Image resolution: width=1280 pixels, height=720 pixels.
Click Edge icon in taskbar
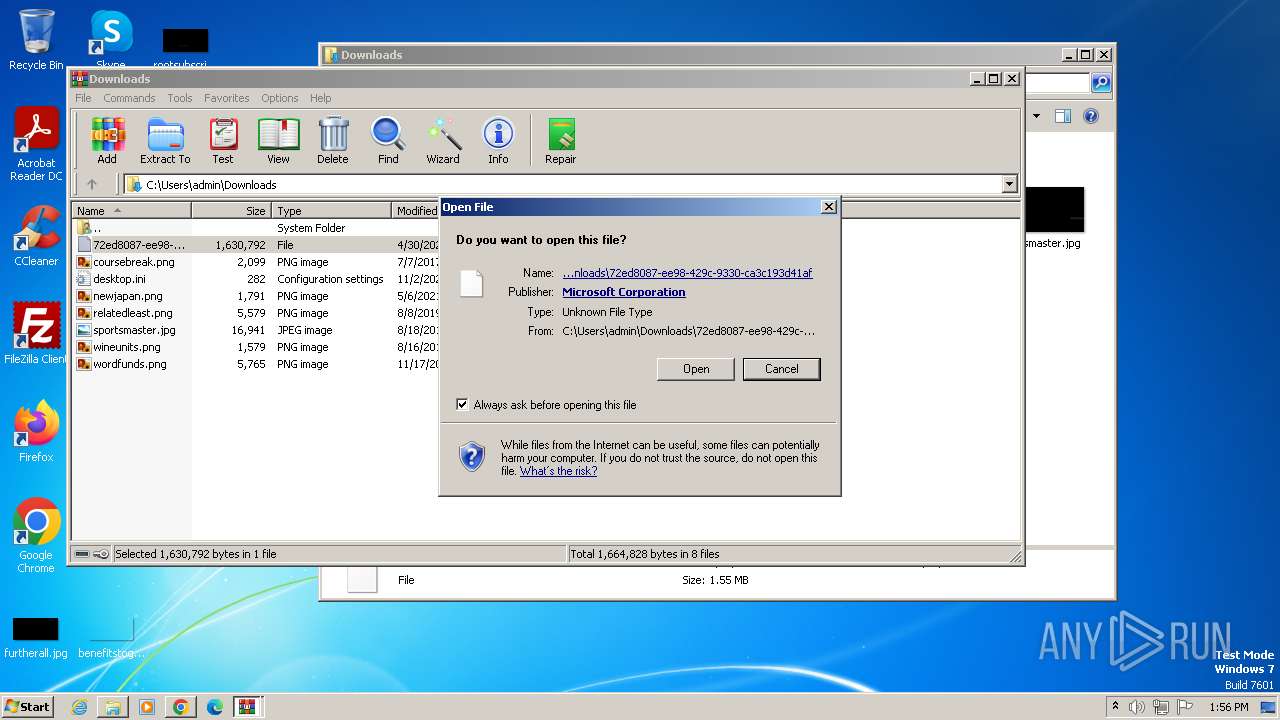click(215, 707)
